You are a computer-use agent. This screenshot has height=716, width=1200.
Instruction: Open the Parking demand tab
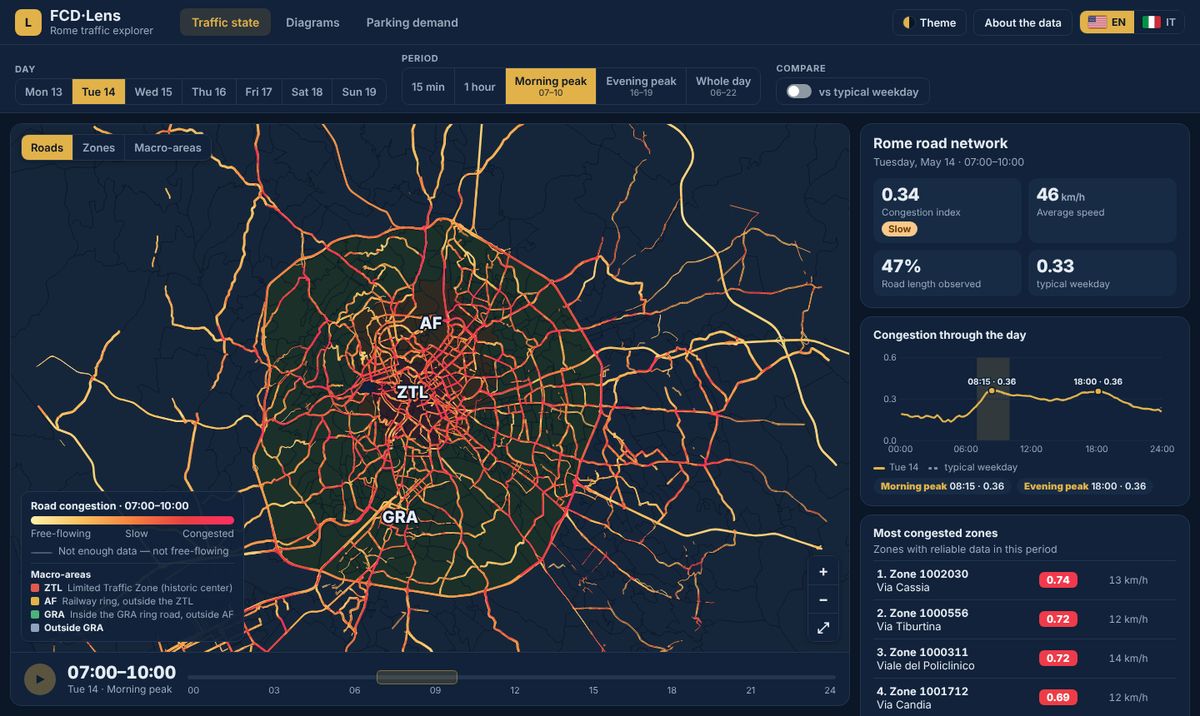[x=412, y=23]
